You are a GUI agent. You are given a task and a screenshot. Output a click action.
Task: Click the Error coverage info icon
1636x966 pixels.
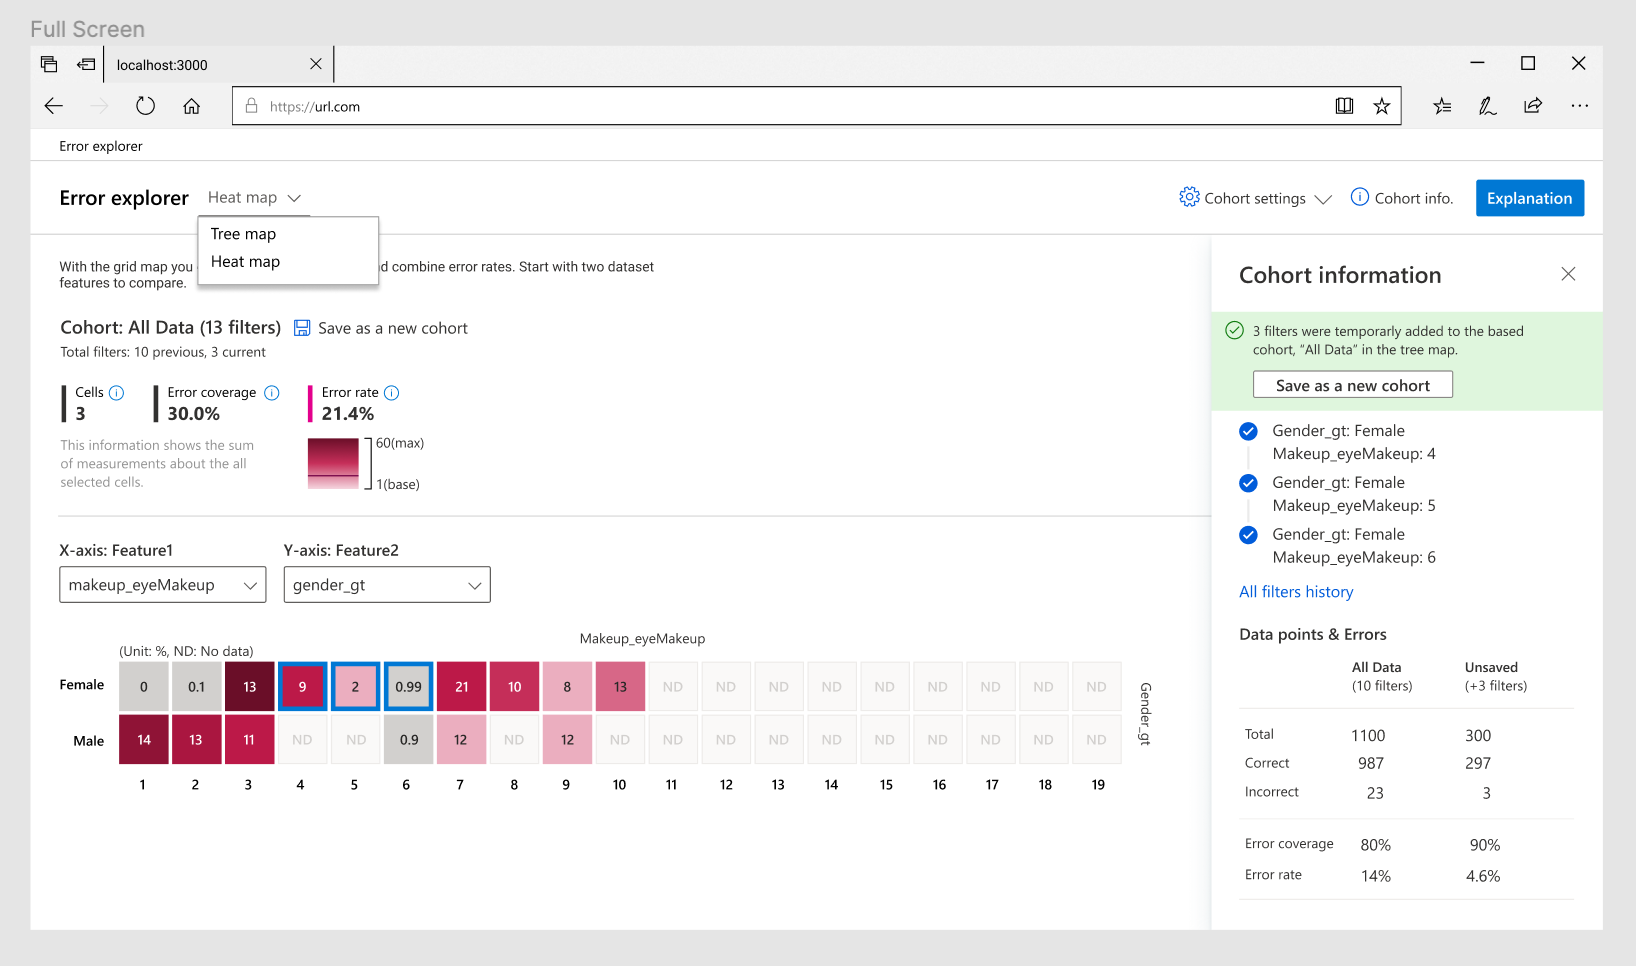pyautogui.click(x=272, y=392)
